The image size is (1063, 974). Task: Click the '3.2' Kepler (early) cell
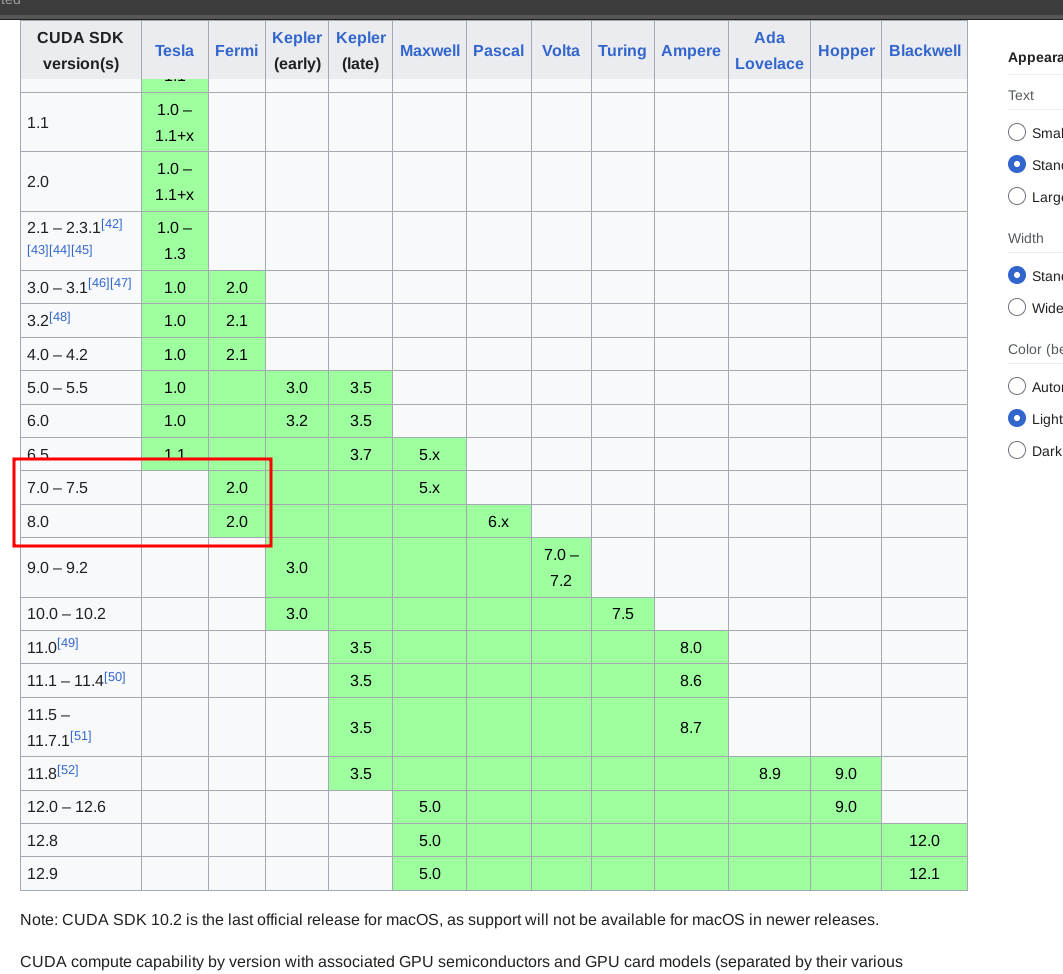point(297,420)
